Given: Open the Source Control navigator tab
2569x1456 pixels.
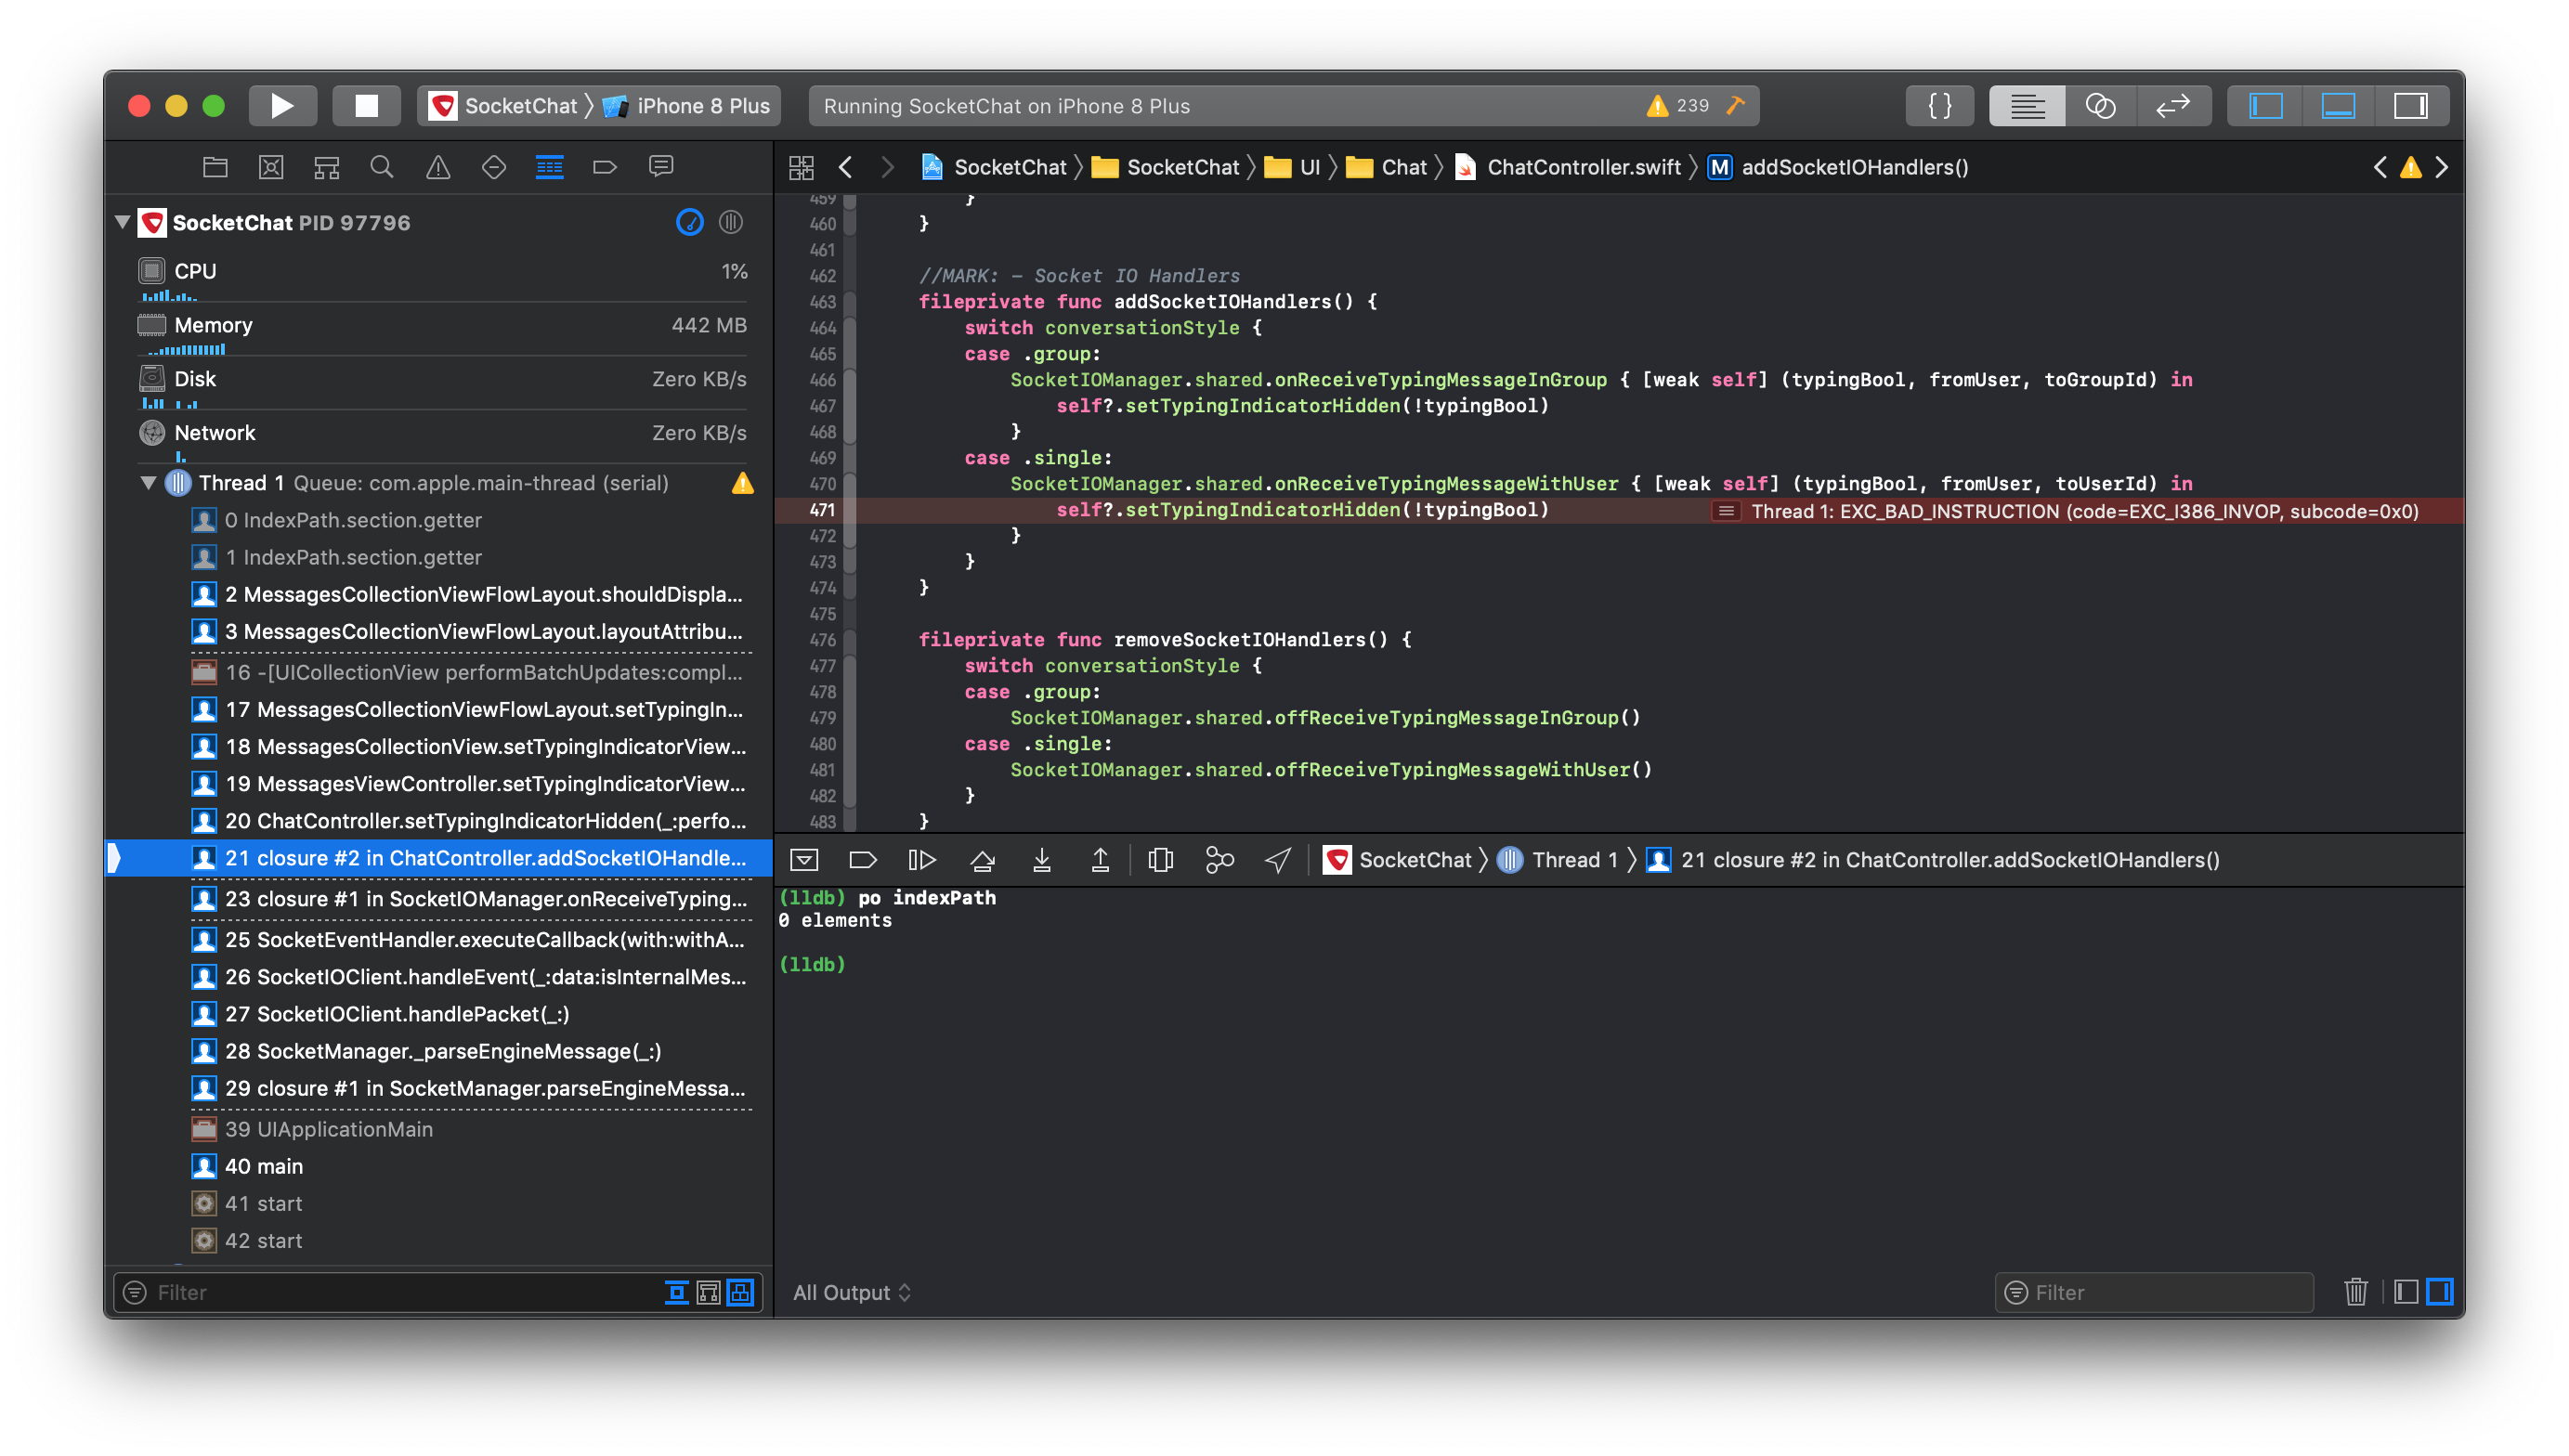Looking at the screenshot, I should click(x=271, y=167).
